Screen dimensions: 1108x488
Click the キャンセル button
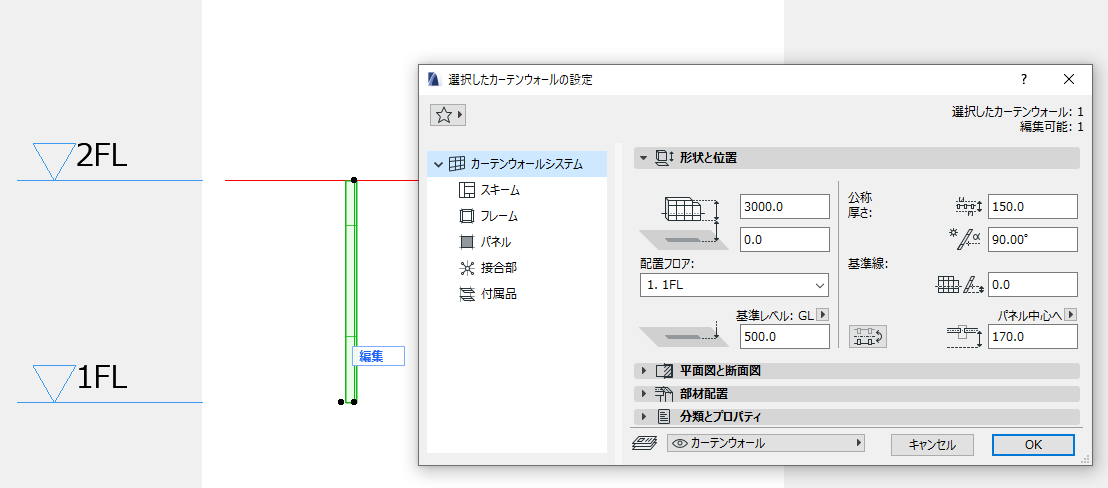point(932,445)
